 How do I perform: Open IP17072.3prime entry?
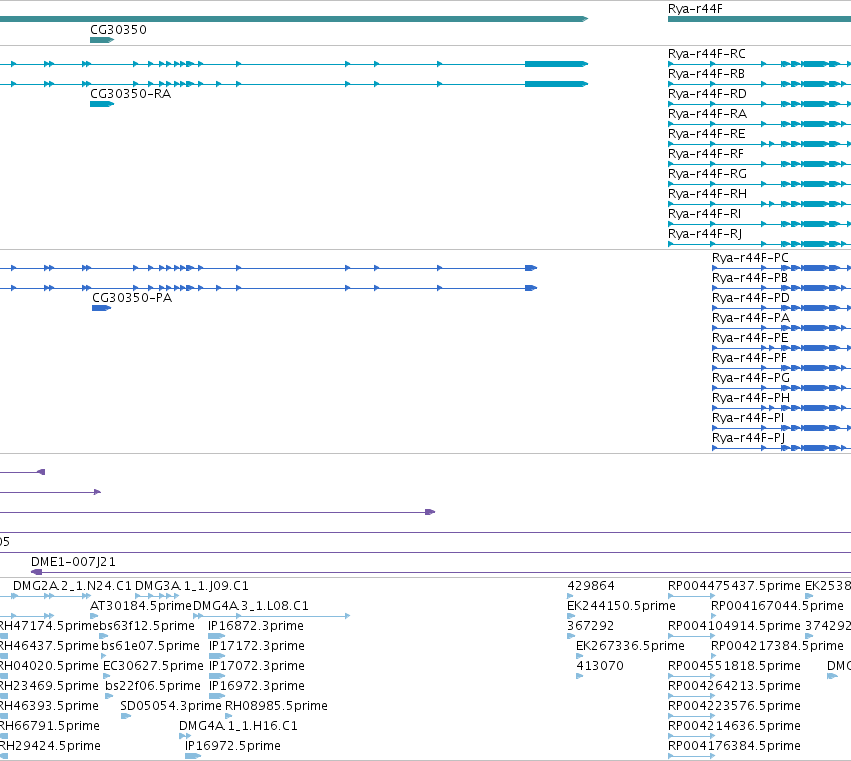coord(256,666)
